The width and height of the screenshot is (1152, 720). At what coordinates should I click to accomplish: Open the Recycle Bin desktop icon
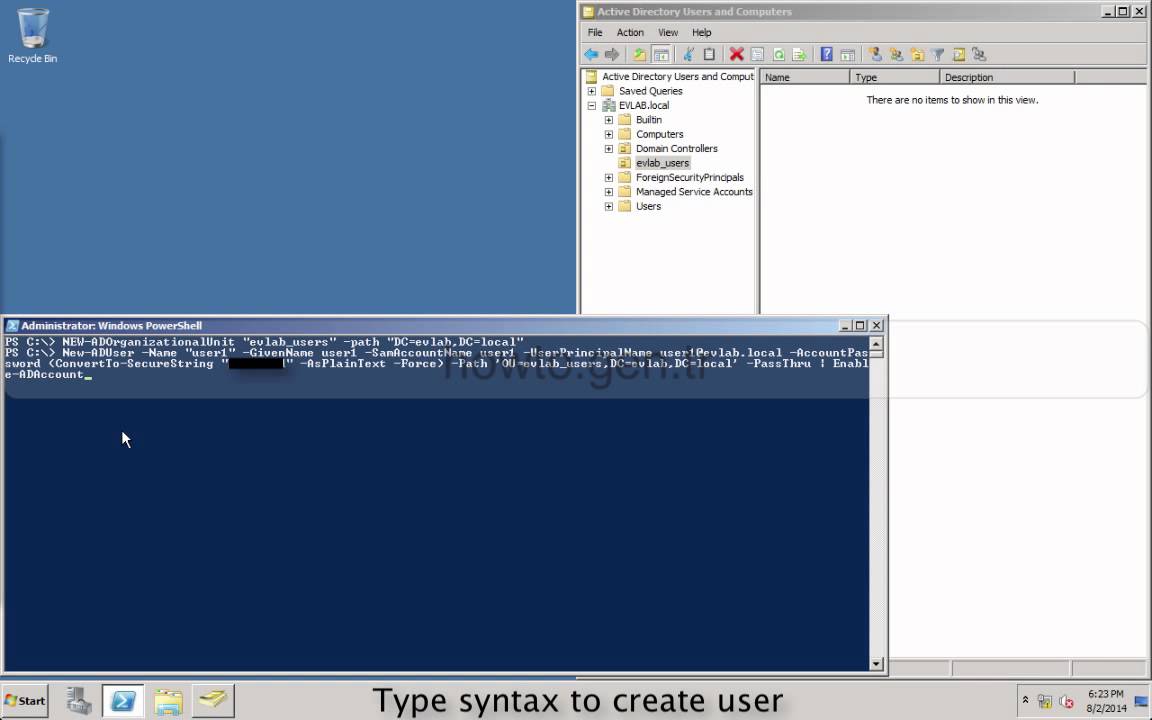pyautogui.click(x=32, y=35)
